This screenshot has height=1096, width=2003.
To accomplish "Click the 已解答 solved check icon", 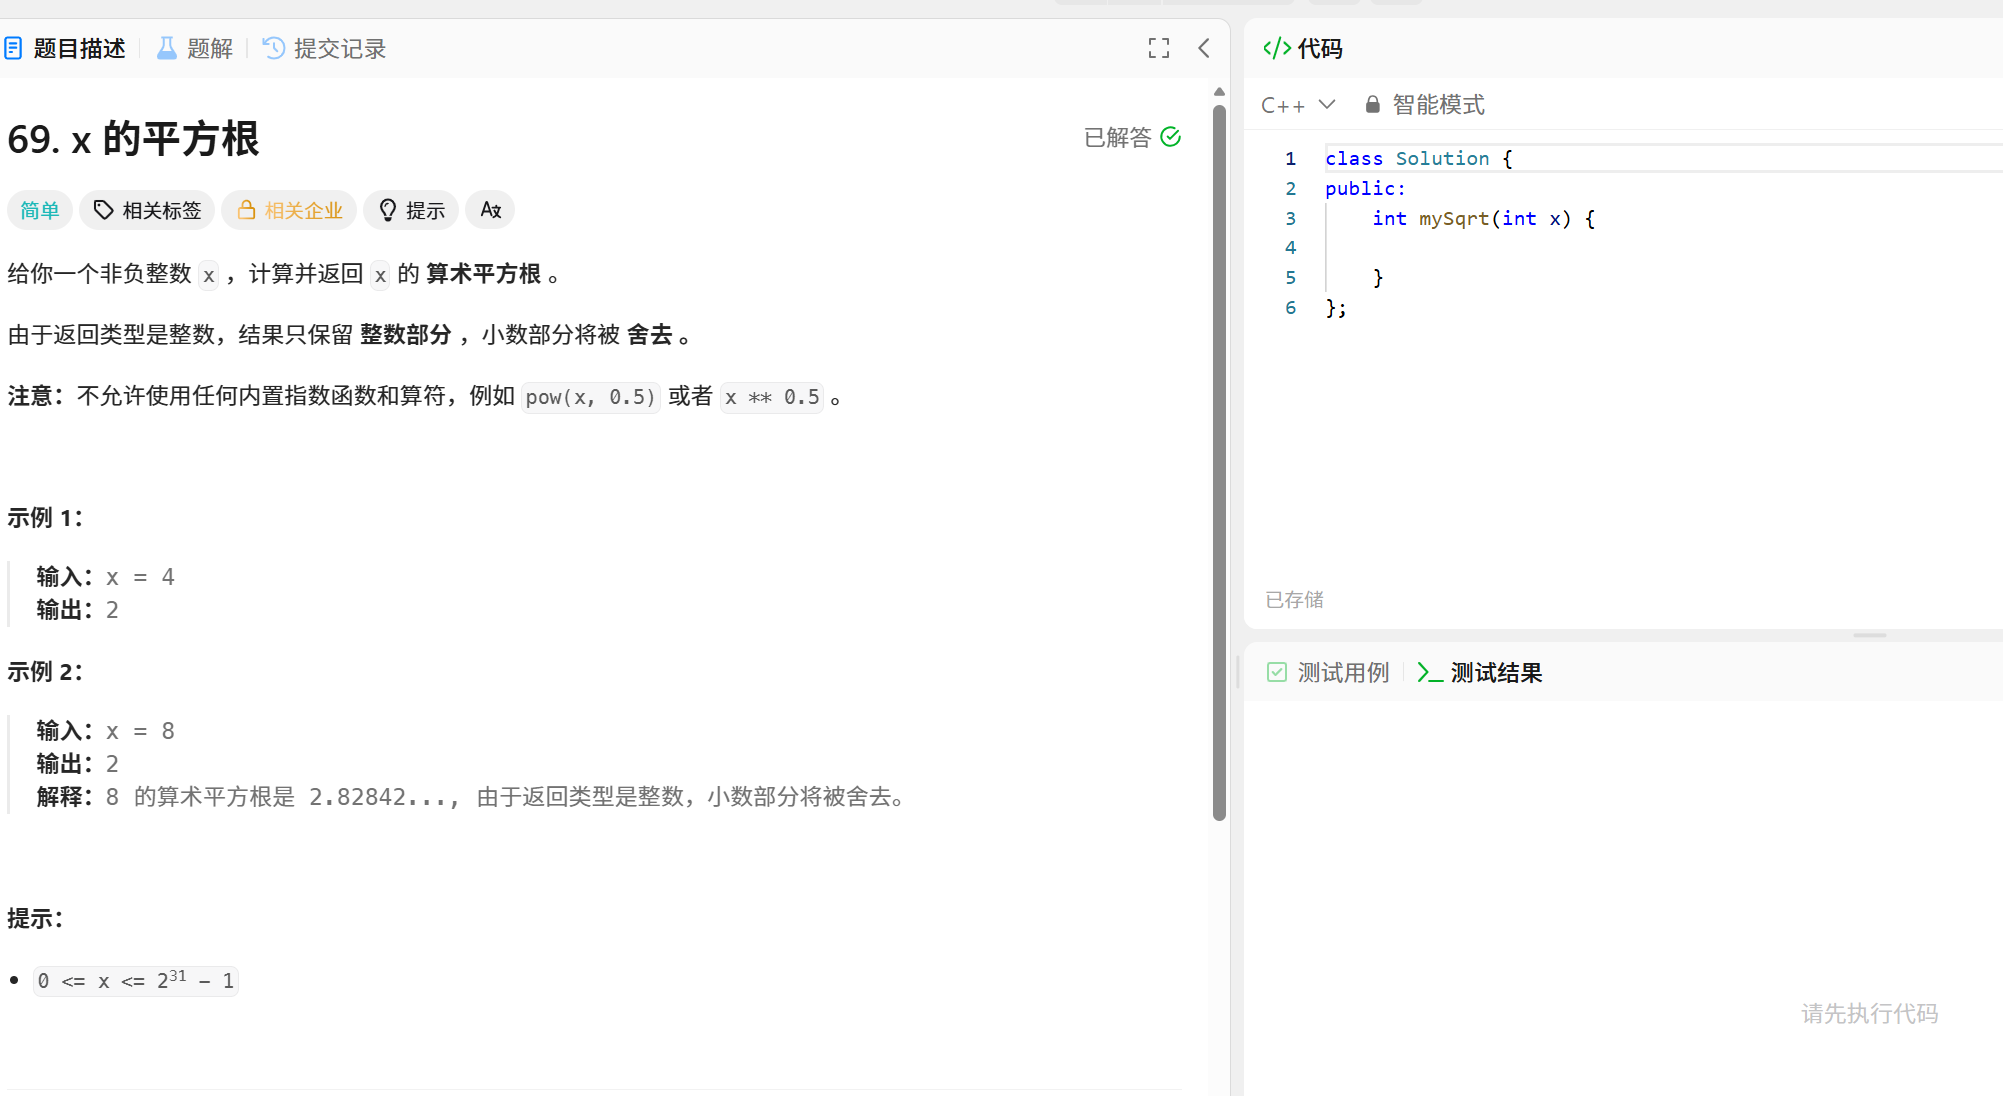I will (1171, 137).
